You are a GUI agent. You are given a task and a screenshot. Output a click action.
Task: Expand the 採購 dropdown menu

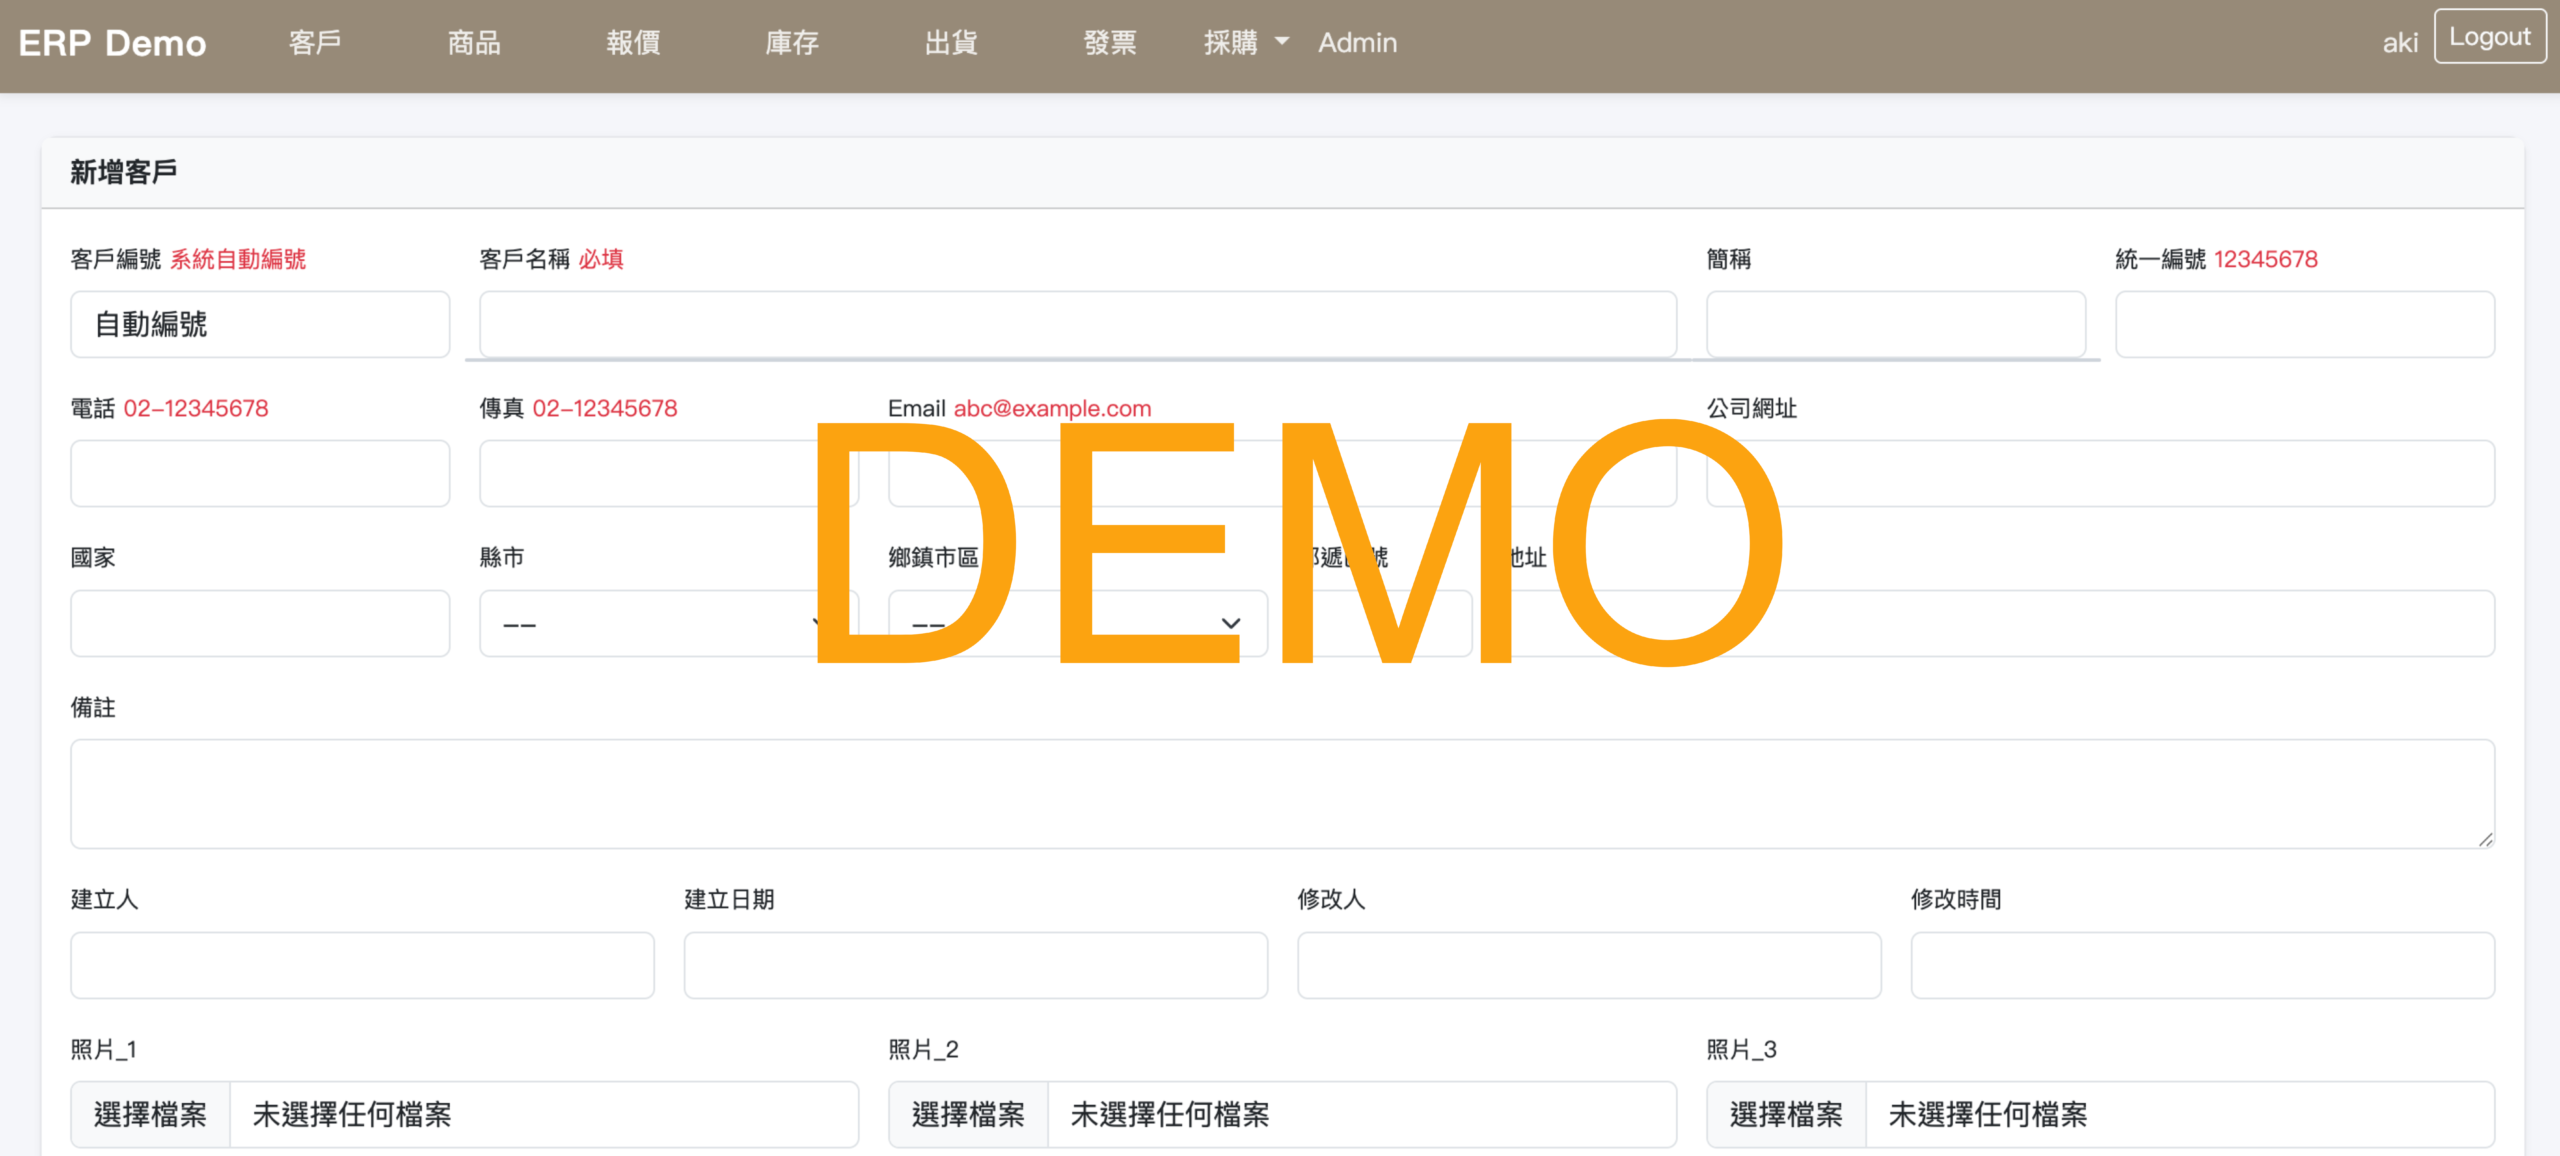[x=1246, y=43]
